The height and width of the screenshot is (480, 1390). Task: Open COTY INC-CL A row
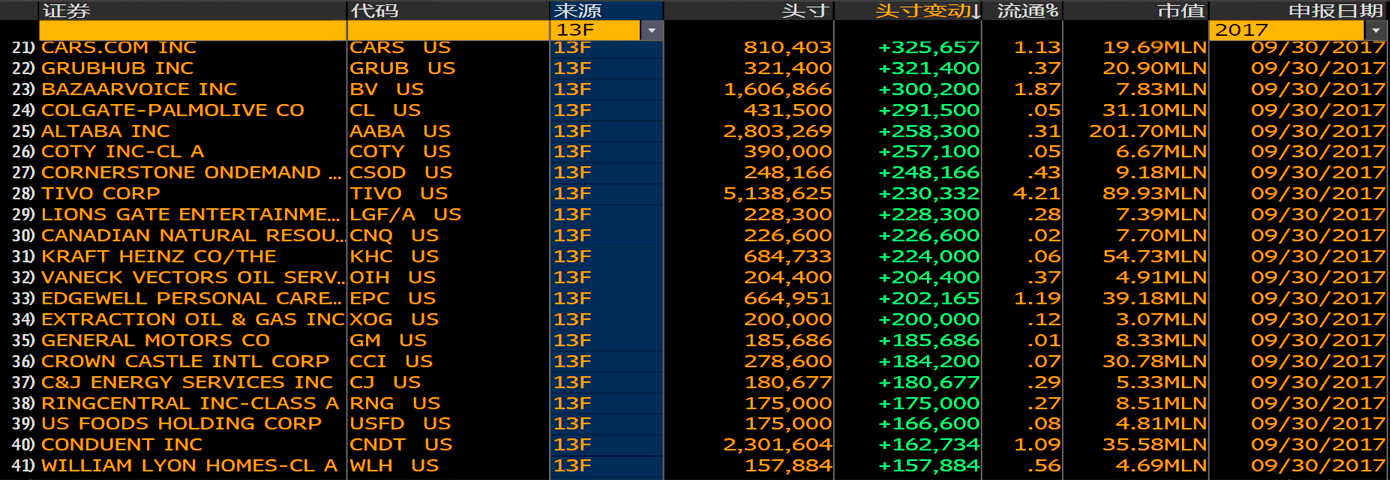(695, 151)
